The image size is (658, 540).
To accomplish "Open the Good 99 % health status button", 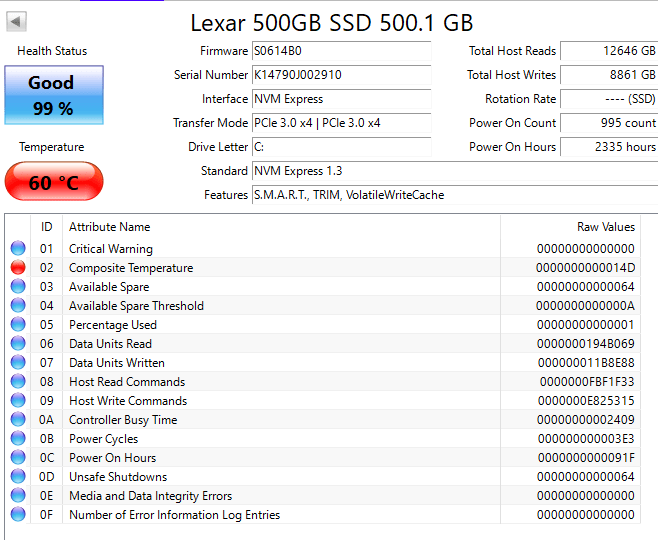I will coord(54,95).
